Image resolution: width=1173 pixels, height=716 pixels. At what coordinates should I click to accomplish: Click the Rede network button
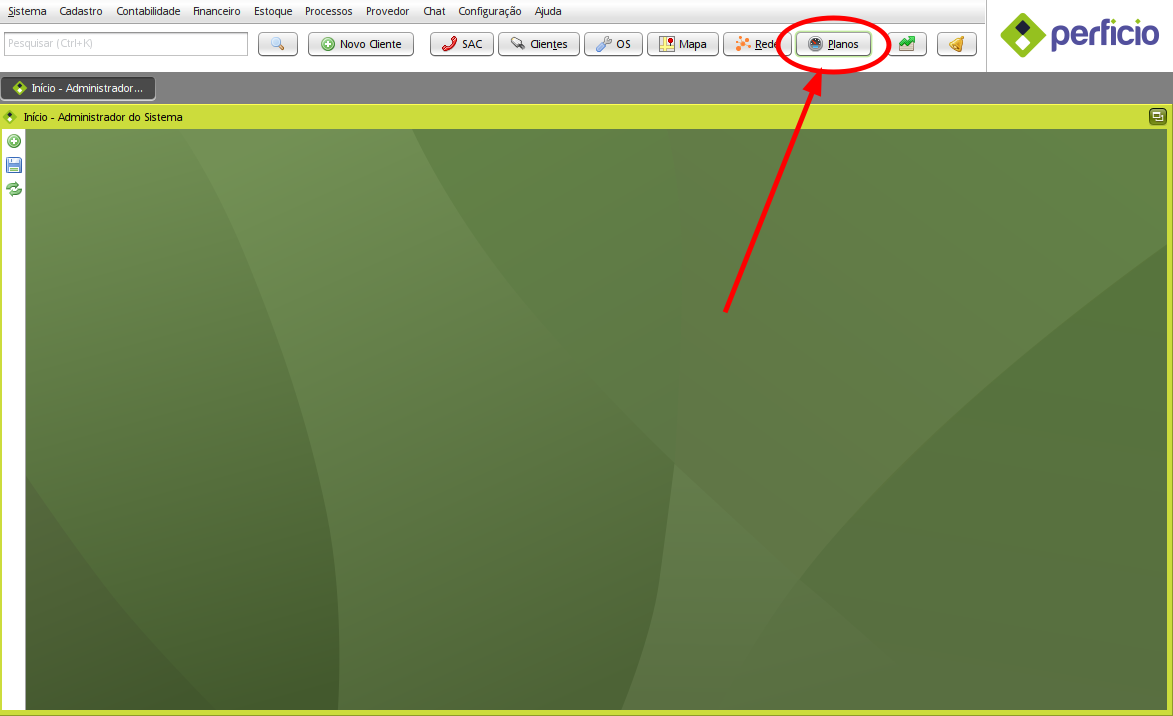click(x=757, y=44)
